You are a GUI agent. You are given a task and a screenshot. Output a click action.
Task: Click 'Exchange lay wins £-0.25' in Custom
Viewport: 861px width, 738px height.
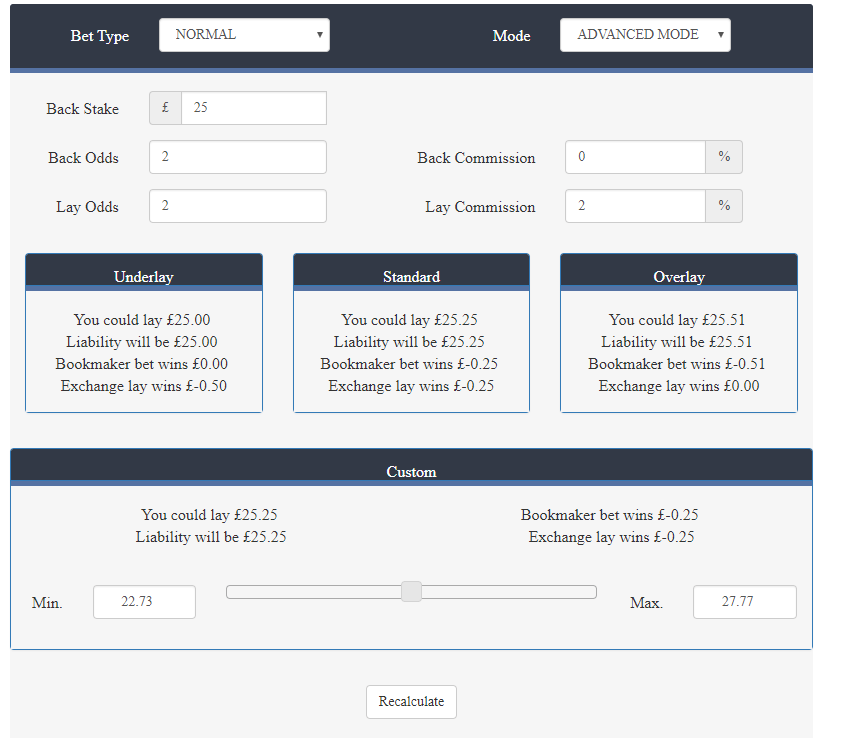(611, 537)
